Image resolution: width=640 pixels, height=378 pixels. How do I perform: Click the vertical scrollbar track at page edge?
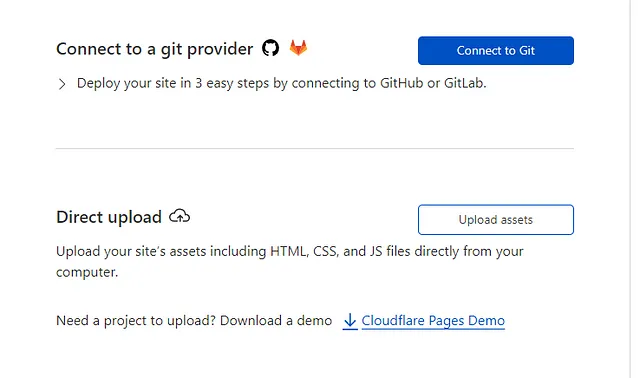click(635, 189)
